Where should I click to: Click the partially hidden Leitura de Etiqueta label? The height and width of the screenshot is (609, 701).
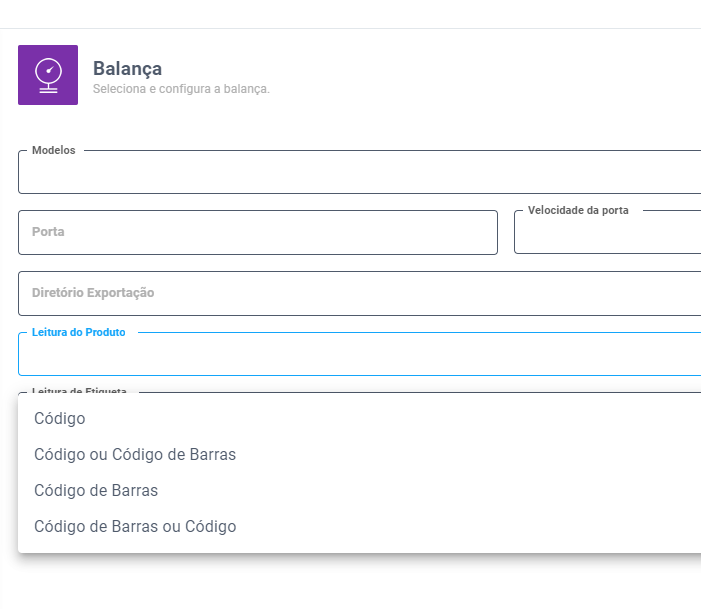[x=79, y=390]
